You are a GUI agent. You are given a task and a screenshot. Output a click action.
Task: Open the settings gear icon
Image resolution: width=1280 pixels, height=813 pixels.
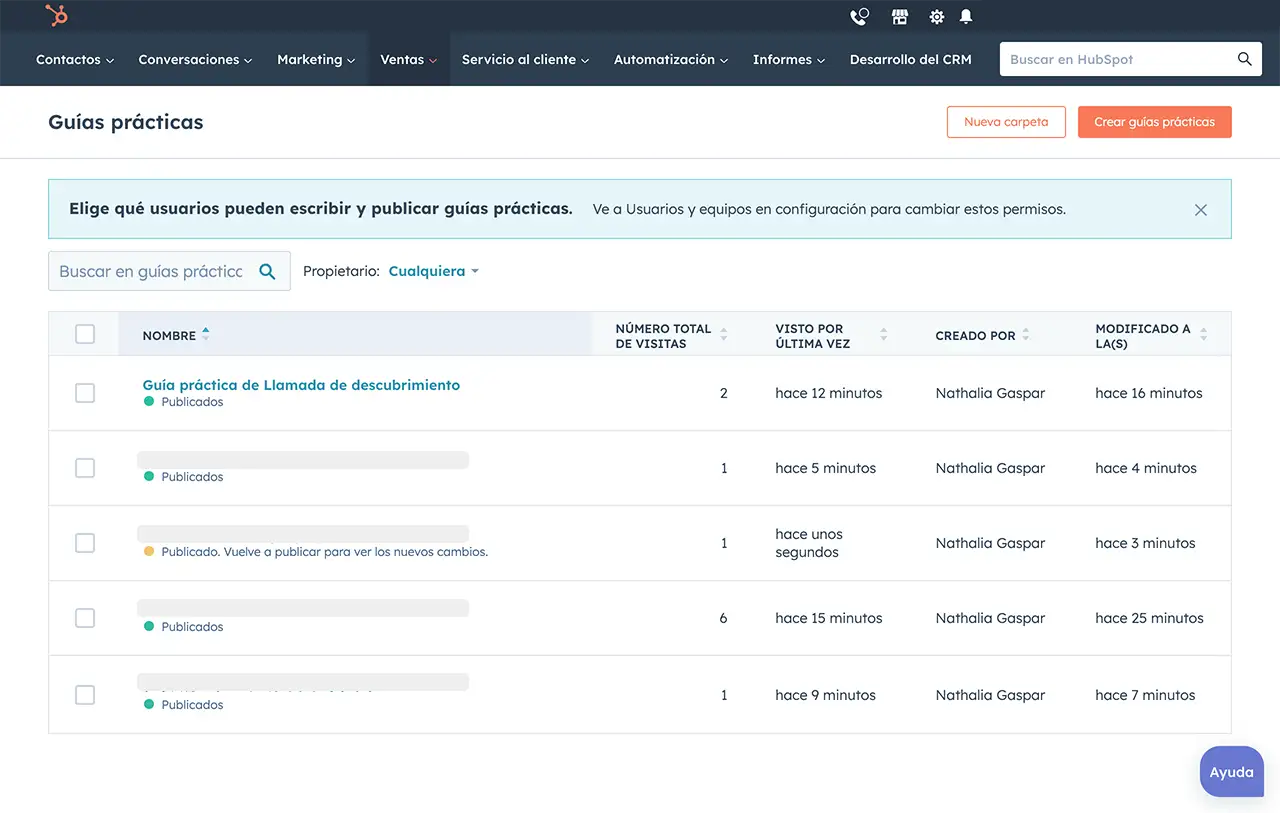pyautogui.click(x=936, y=17)
